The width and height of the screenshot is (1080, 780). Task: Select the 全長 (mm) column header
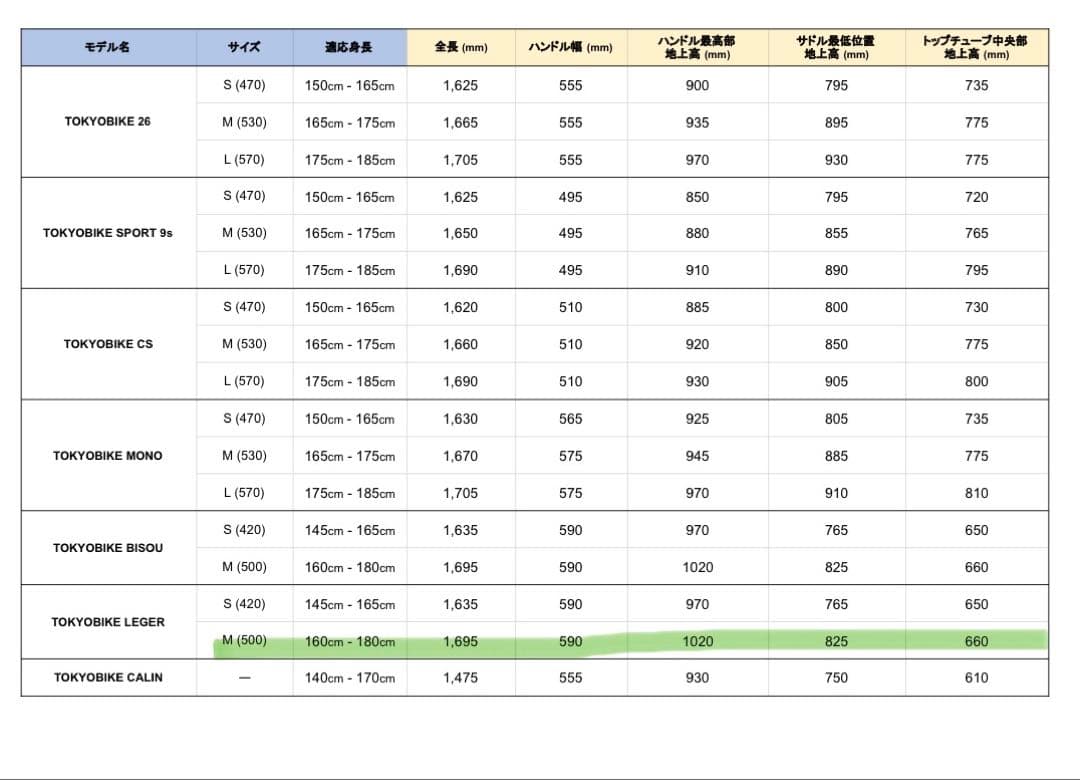click(461, 48)
